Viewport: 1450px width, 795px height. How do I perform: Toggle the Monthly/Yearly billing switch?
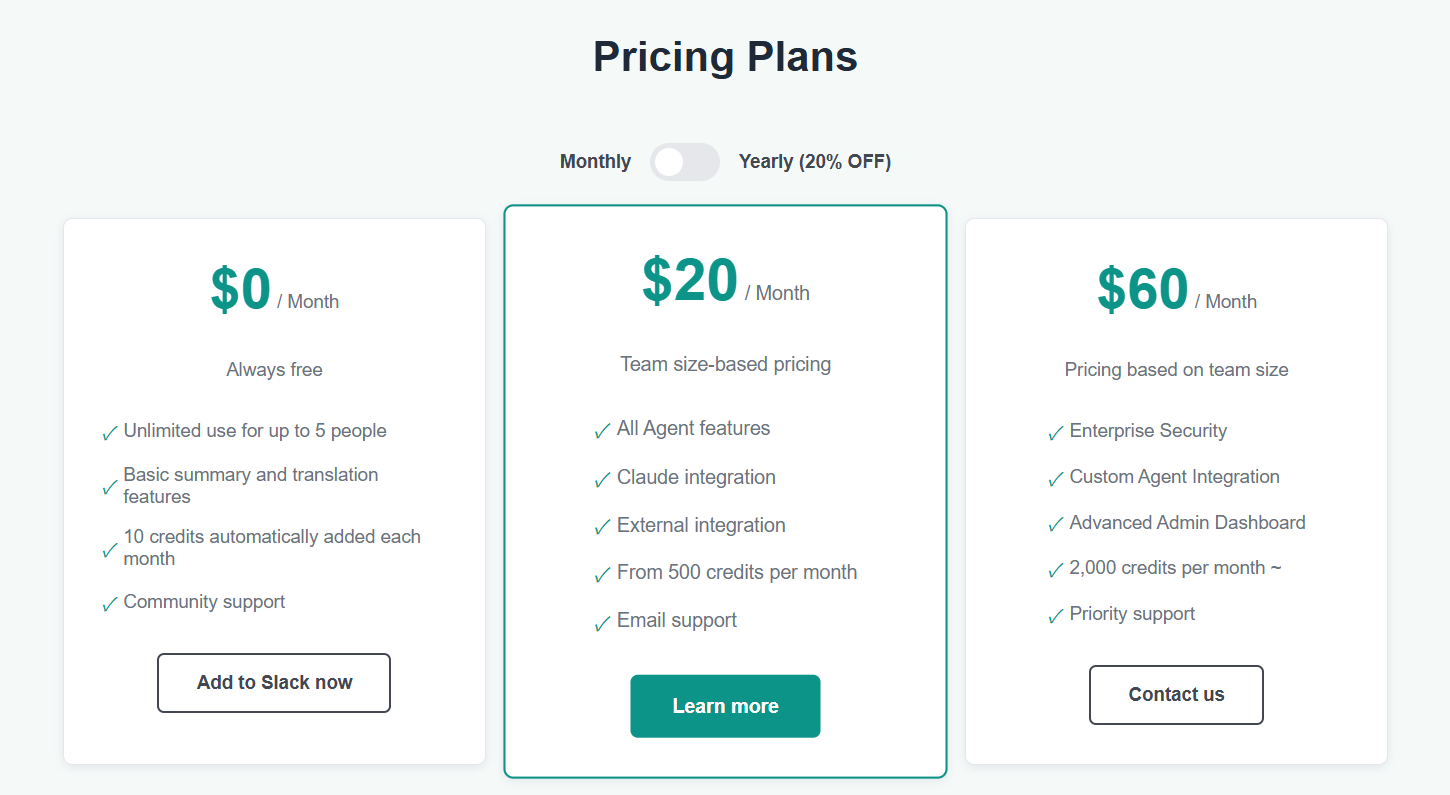coord(684,162)
